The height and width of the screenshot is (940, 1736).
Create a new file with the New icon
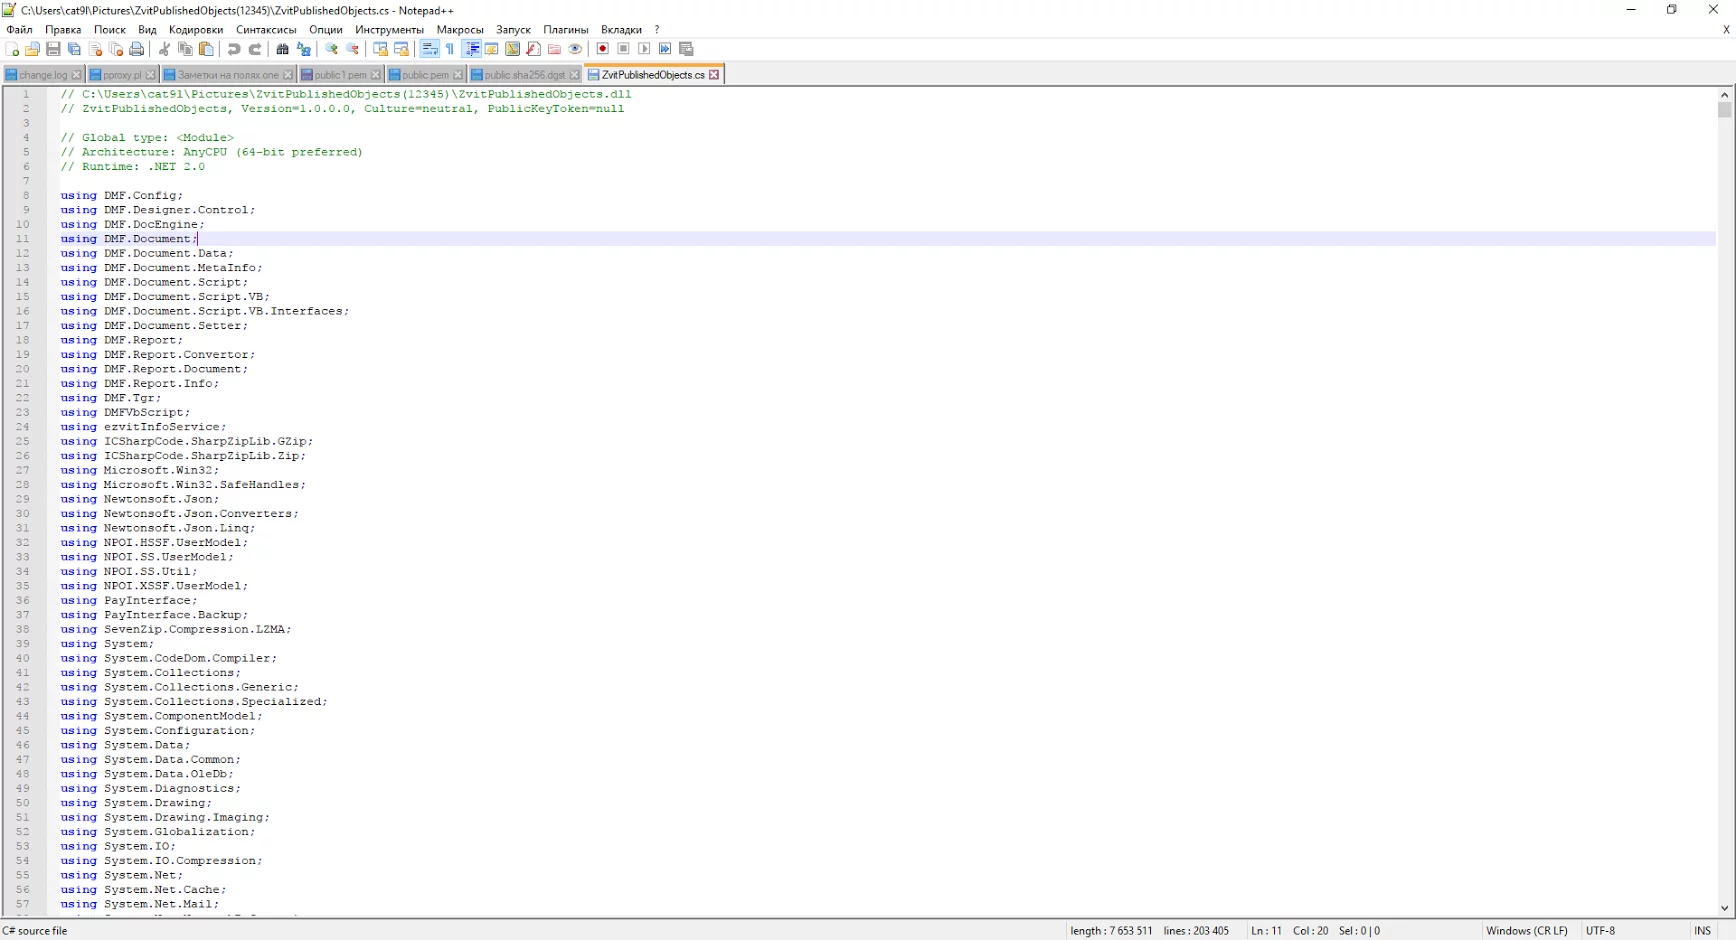point(12,49)
